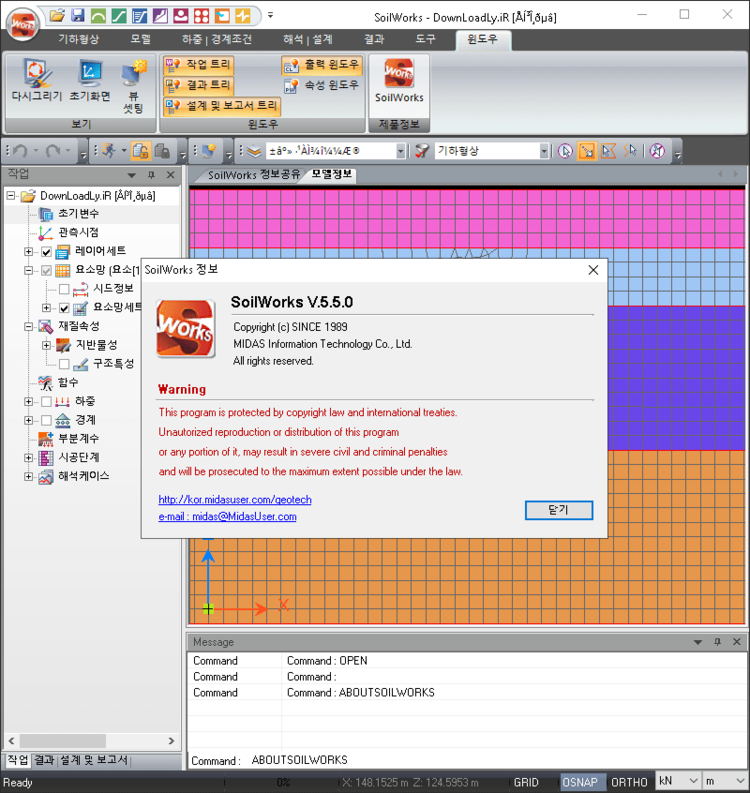Click the SoilWorks product info ribbon icon
Image resolution: width=750 pixels, height=793 pixels.
(399, 75)
